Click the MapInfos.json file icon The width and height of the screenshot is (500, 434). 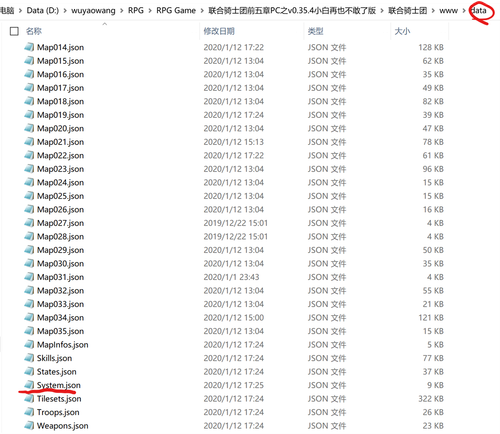[x=29, y=344]
